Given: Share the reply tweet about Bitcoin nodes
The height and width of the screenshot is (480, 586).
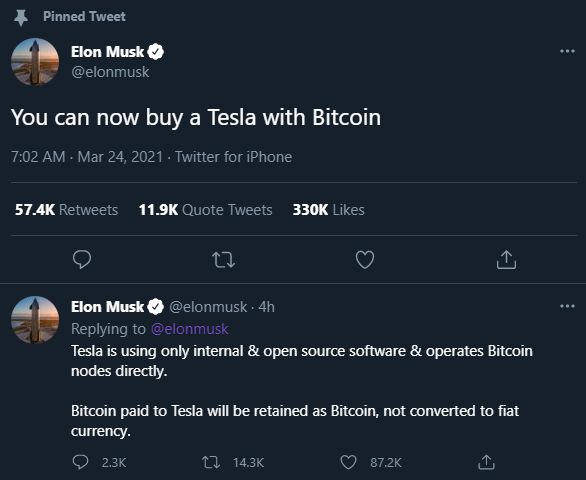Looking at the screenshot, I should [x=486, y=462].
